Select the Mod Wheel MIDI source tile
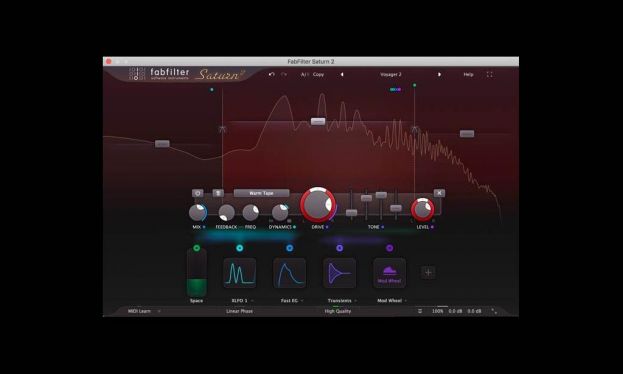The height and width of the screenshot is (374, 623). point(389,273)
